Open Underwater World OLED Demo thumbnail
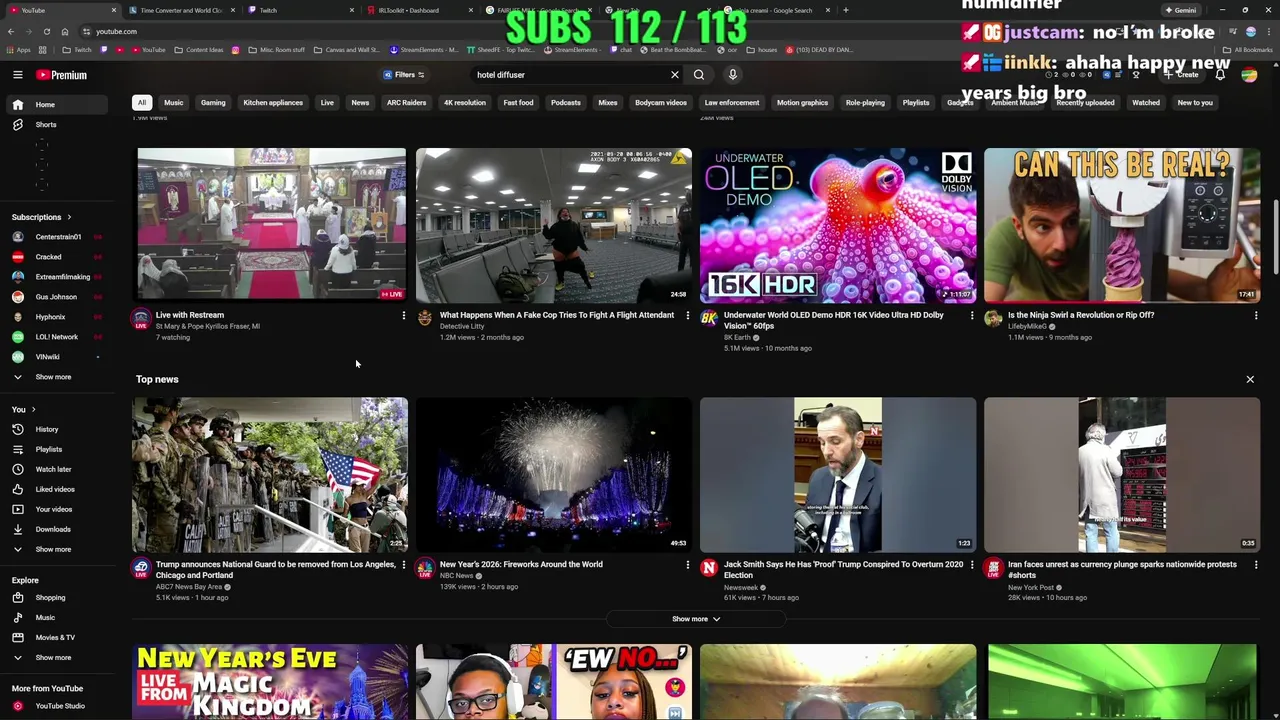Viewport: 1280px width, 720px height. pyautogui.click(x=838, y=225)
